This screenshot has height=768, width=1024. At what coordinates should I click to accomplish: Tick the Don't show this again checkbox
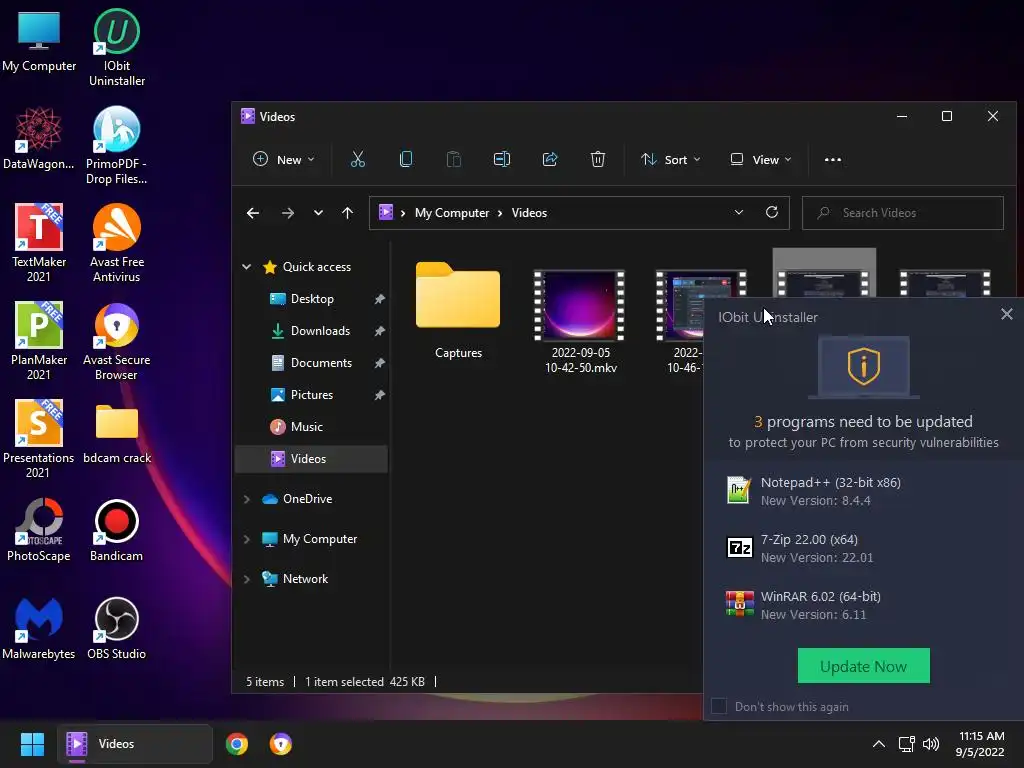tap(719, 706)
